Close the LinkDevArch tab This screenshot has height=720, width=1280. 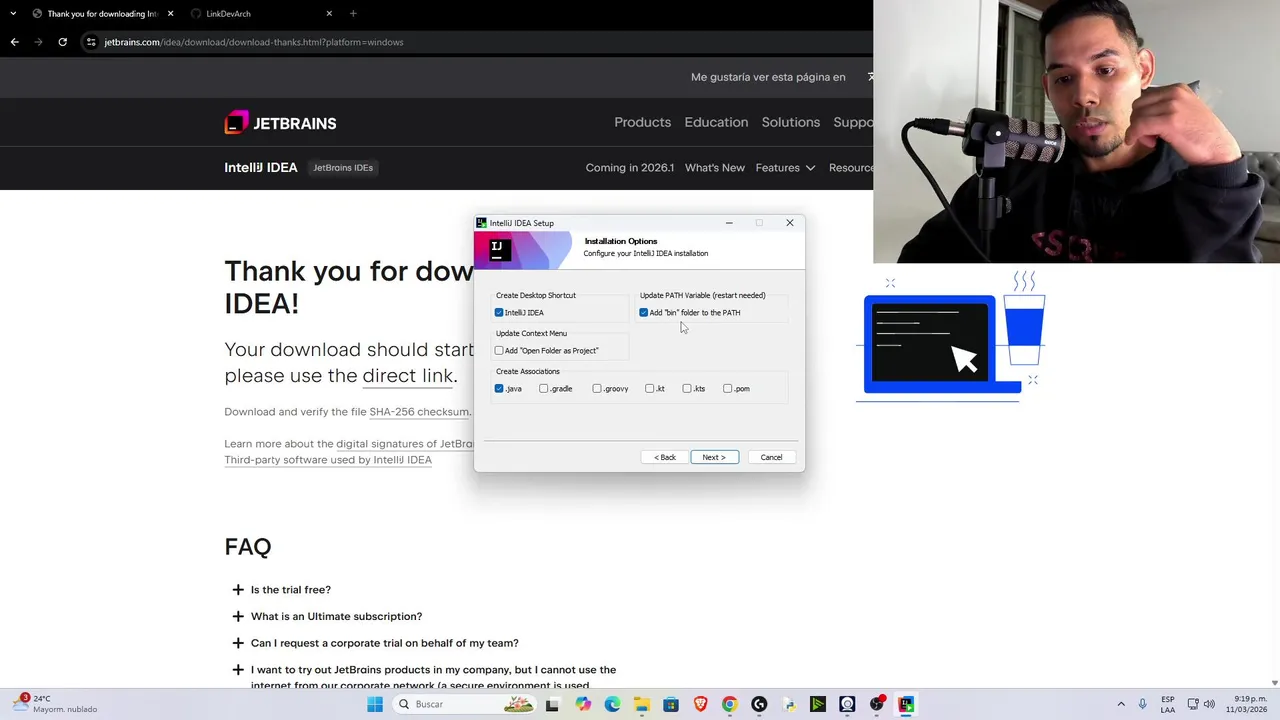point(329,14)
